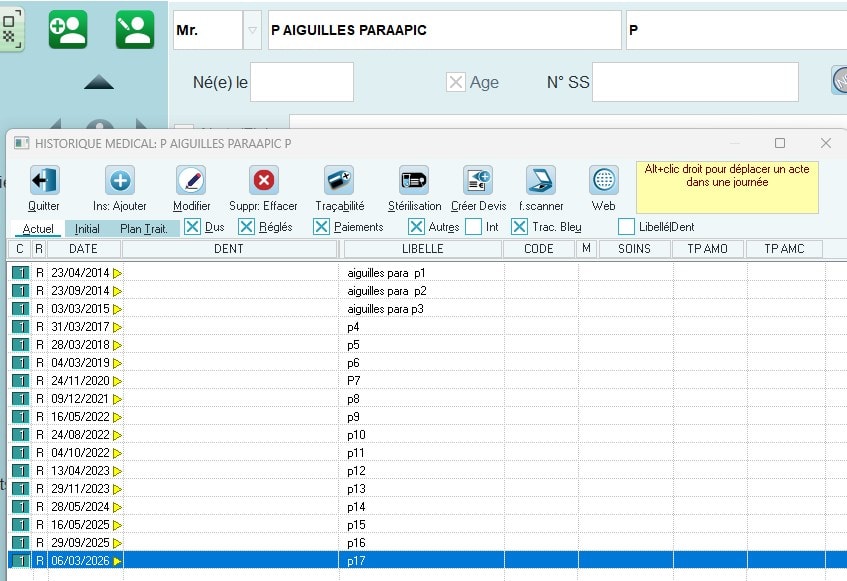
Task: Toggle the Age checkbox
Action: 456,82
